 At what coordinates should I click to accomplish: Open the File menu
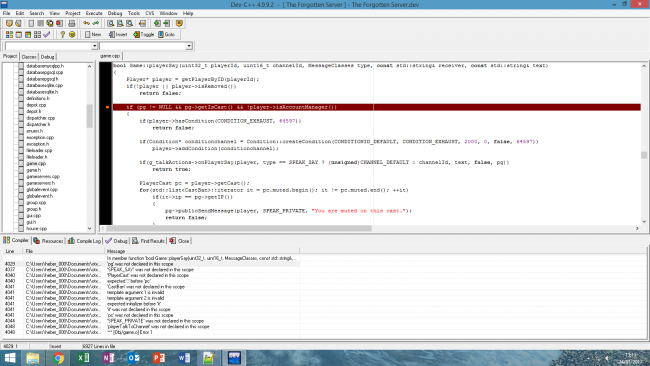pos(7,13)
